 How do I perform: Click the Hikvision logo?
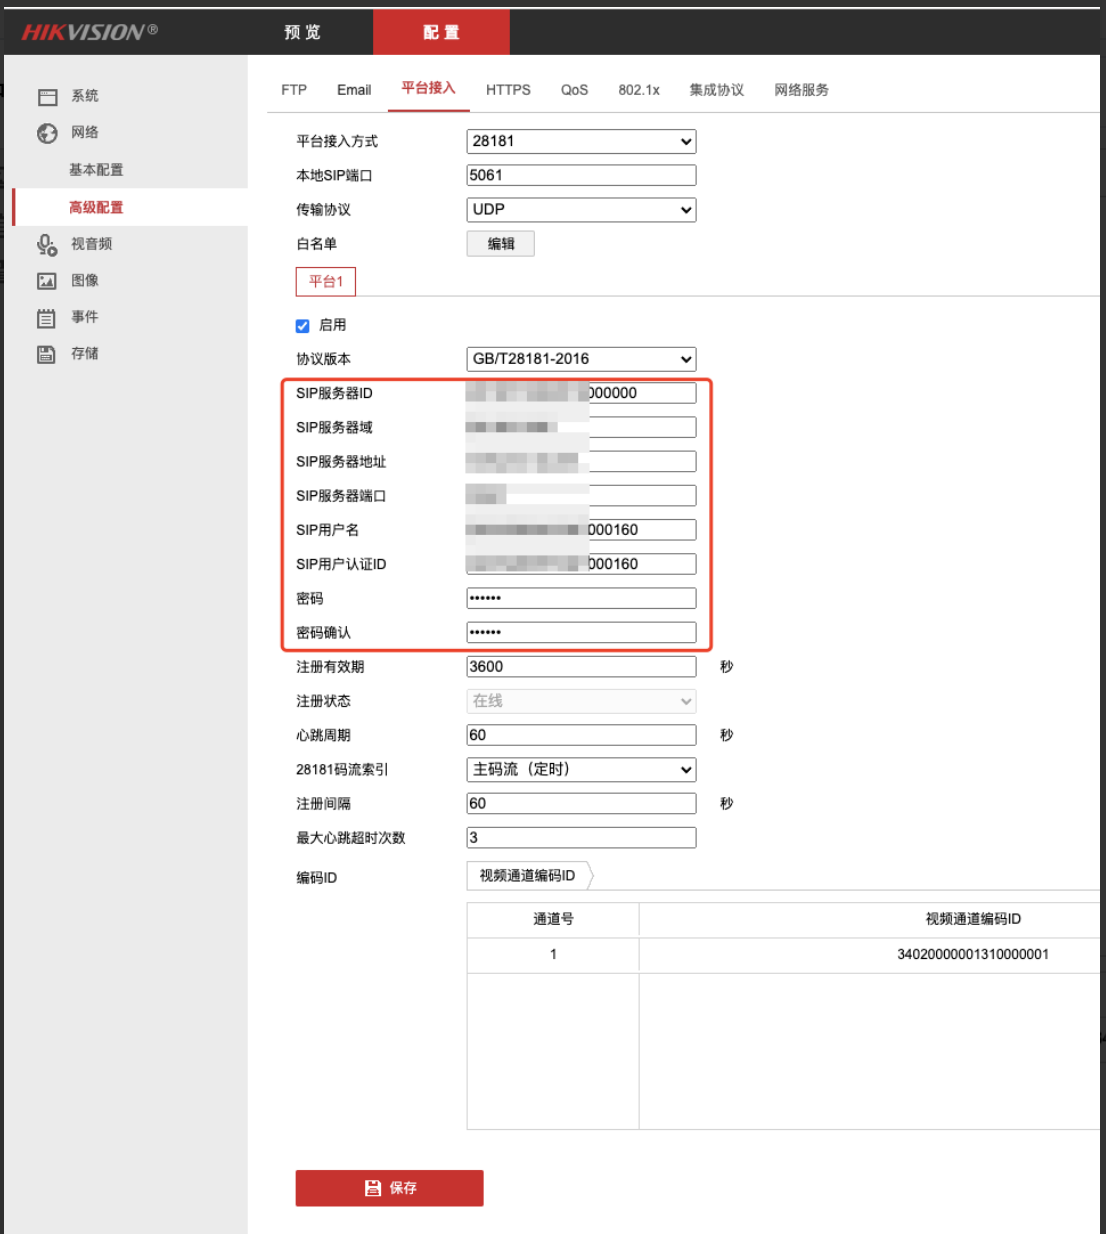tap(90, 32)
